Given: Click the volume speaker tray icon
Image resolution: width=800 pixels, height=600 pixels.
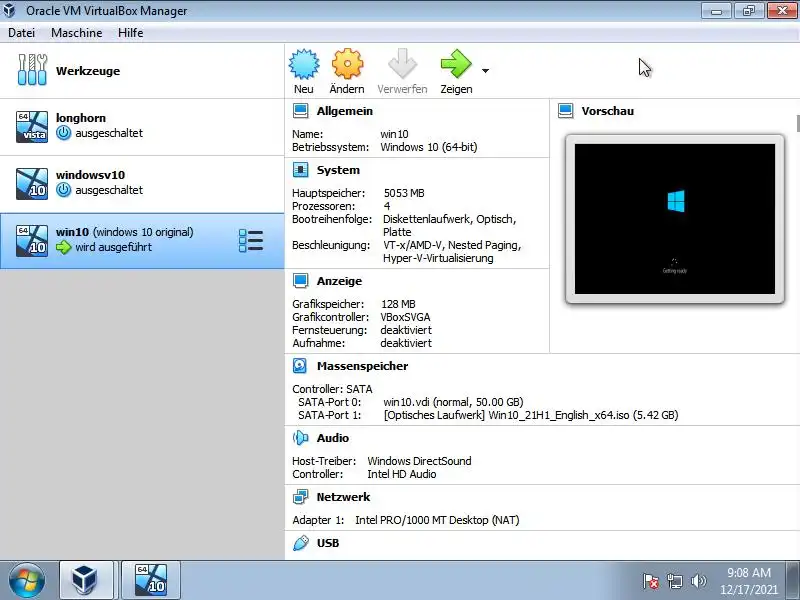Looking at the screenshot, I should pos(698,581).
